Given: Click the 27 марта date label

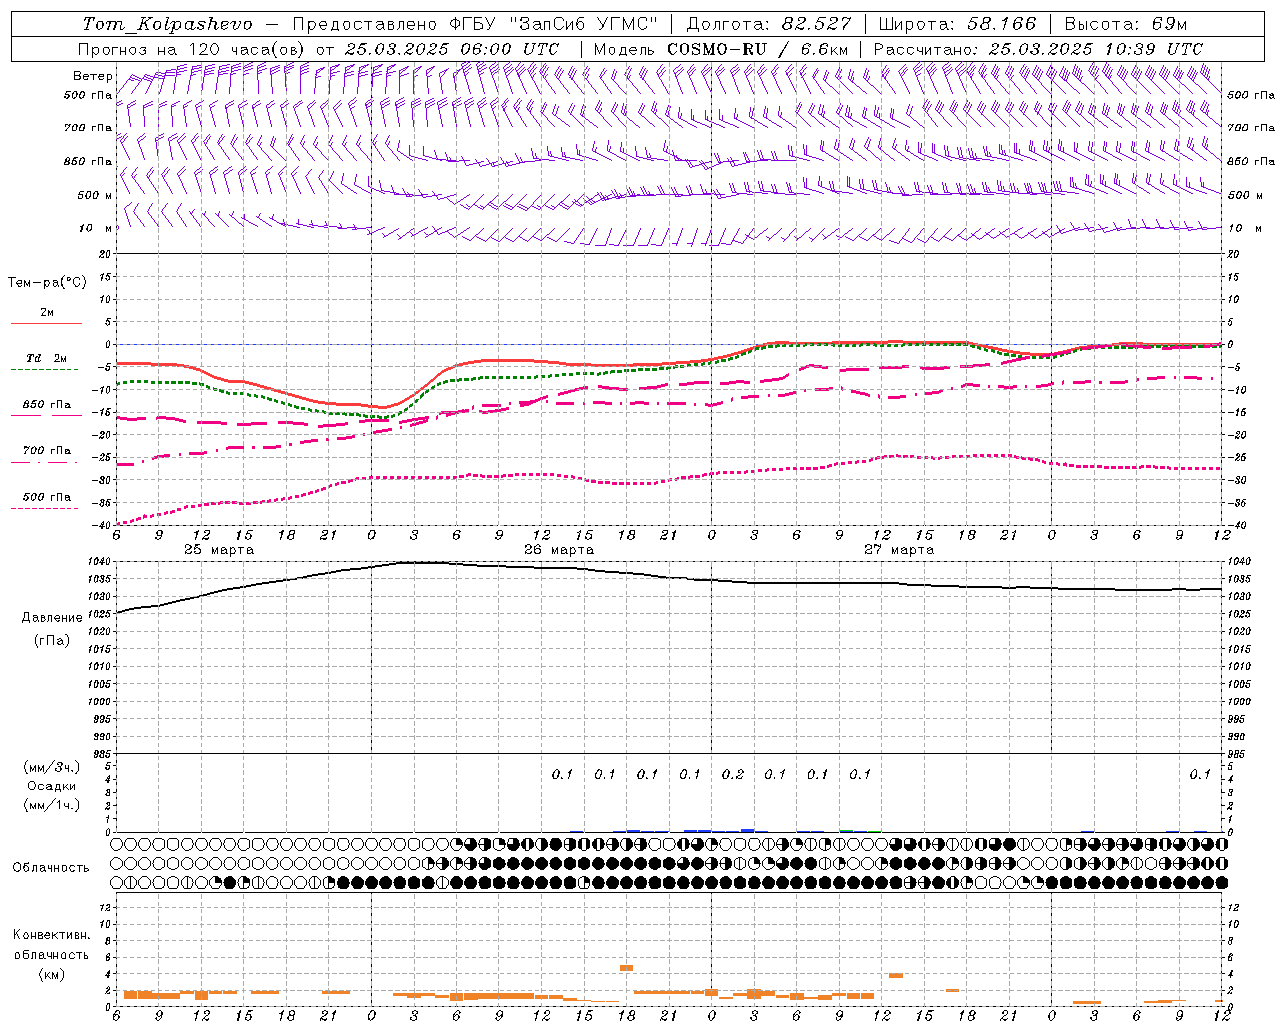Looking at the screenshot, I should click(x=899, y=550).
